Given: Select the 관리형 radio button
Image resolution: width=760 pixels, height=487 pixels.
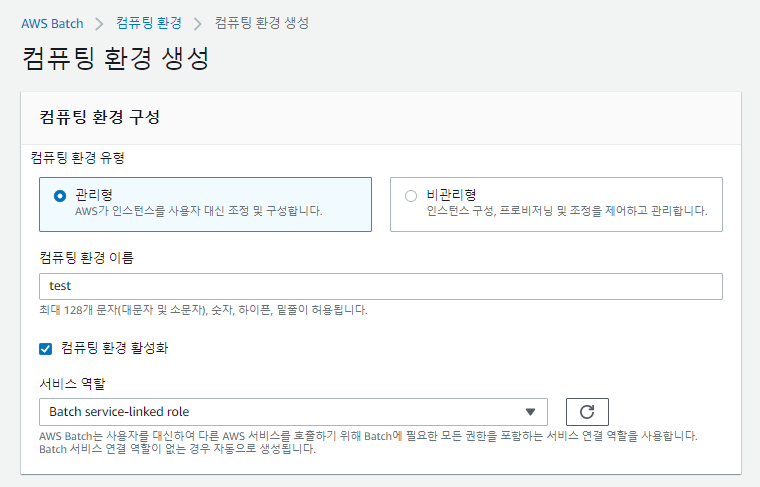Looking at the screenshot, I should click(x=60, y=196).
